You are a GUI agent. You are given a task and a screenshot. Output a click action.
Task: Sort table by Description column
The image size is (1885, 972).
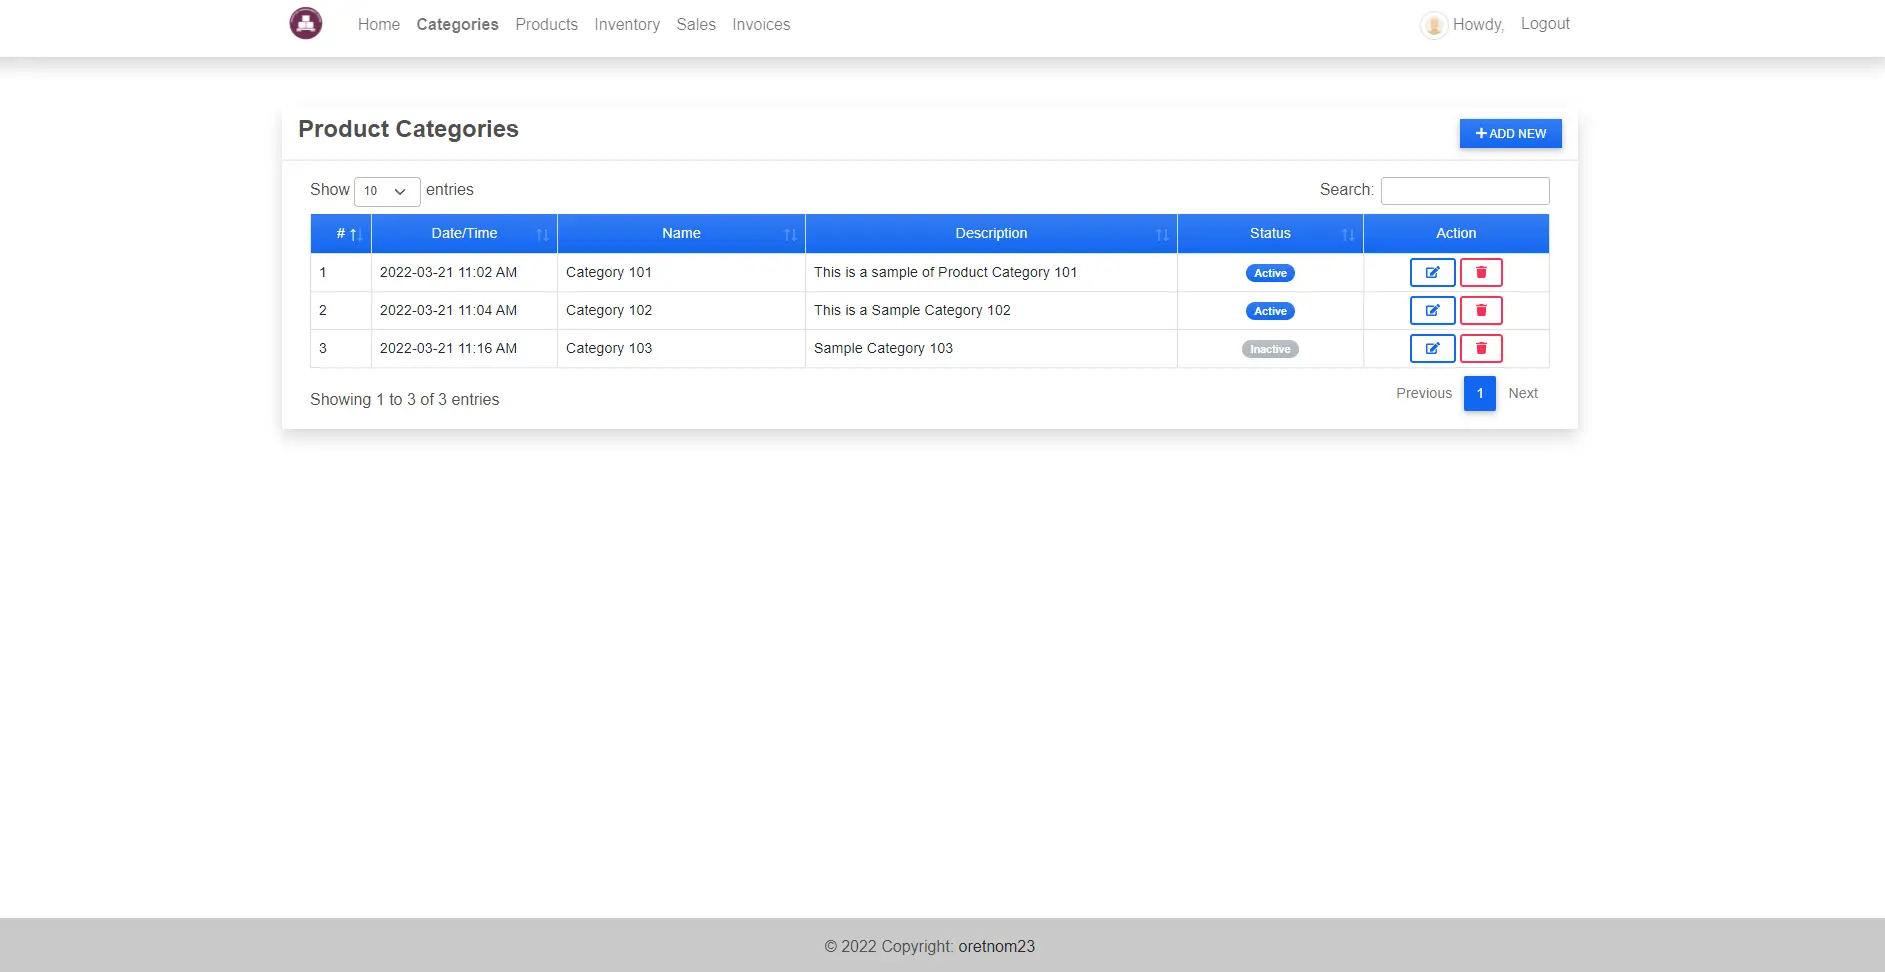[991, 233]
